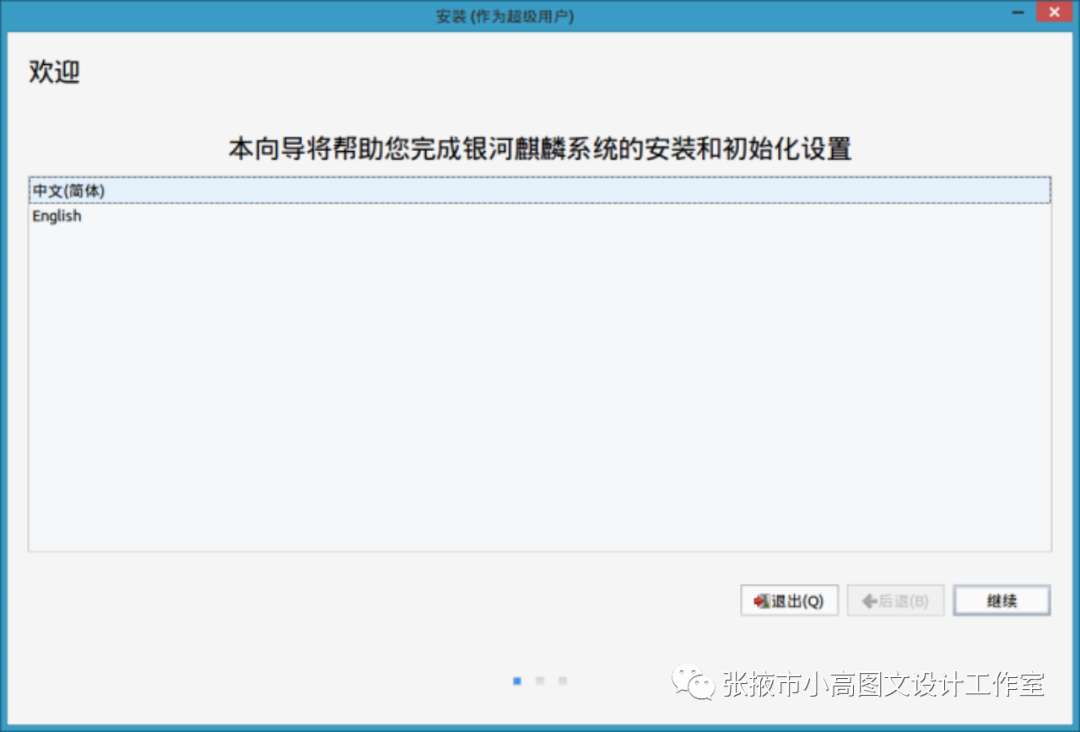
Task: Click the 退出(Q) quit button
Action: click(x=789, y=600)
